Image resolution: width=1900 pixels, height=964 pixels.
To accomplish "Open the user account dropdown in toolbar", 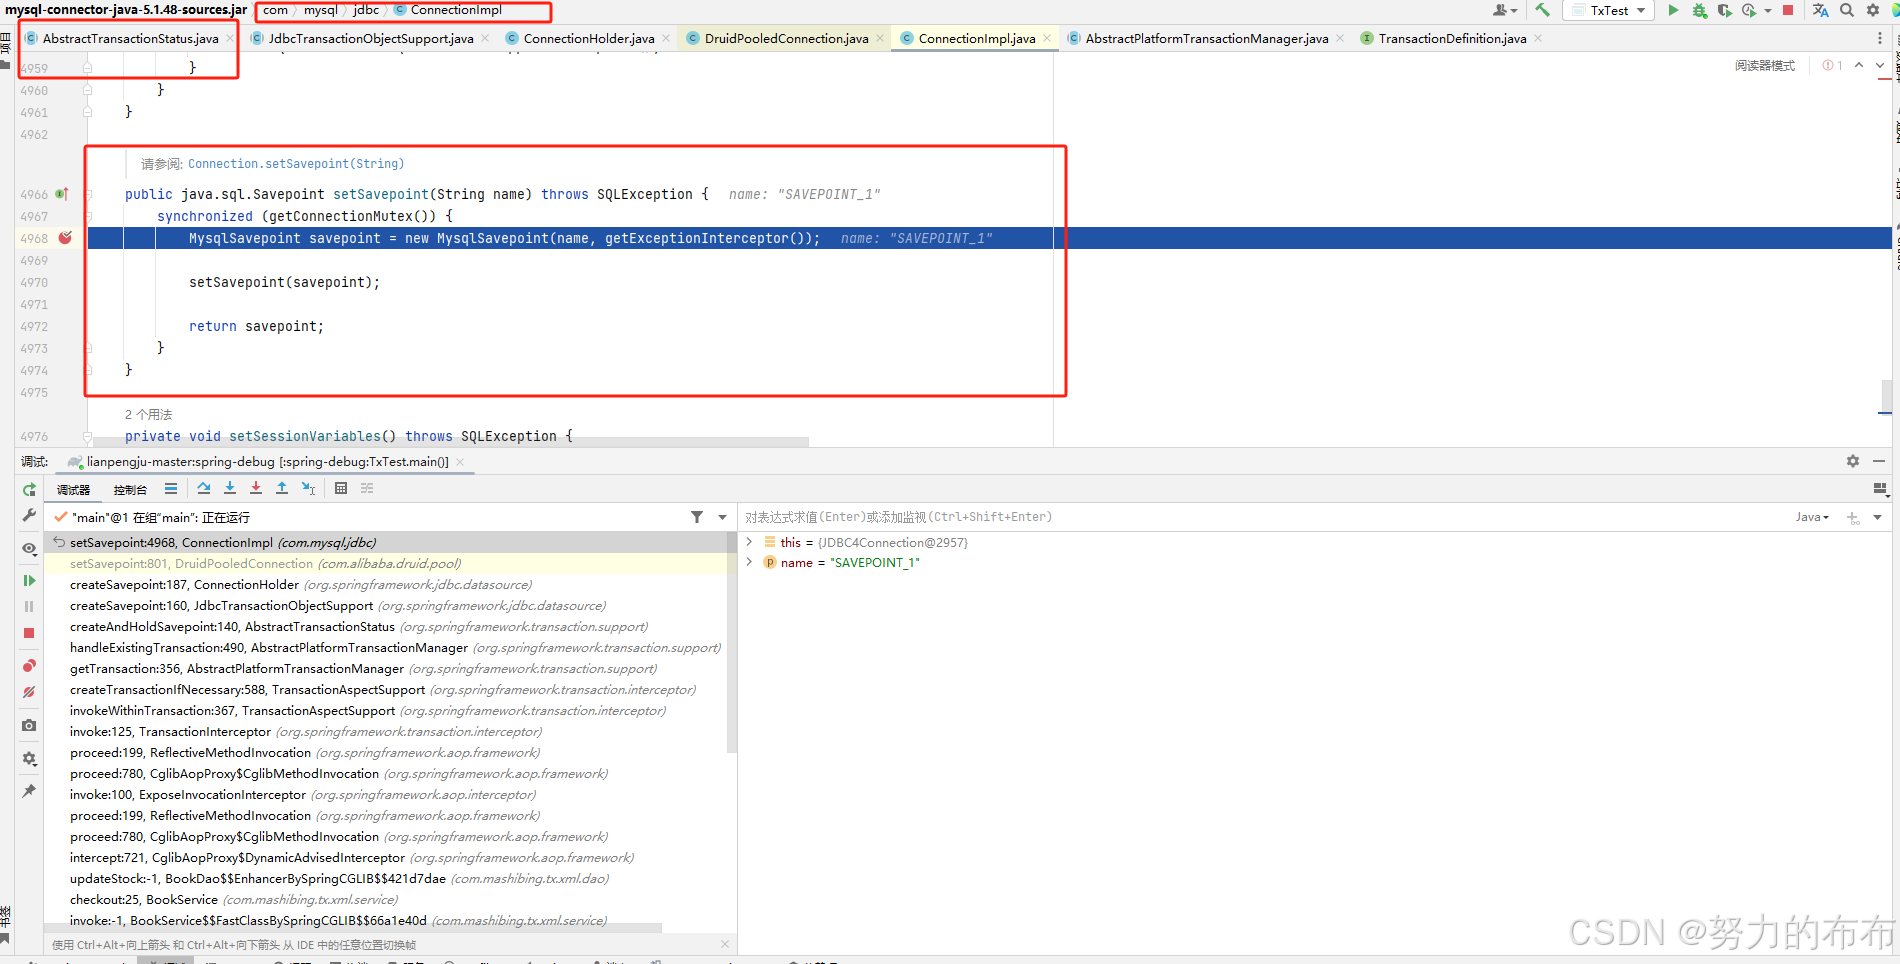I will [1505, 10].
